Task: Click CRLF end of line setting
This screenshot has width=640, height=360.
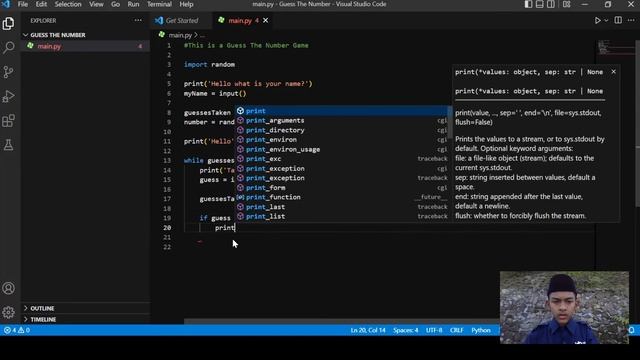Action: click(456, 330)
